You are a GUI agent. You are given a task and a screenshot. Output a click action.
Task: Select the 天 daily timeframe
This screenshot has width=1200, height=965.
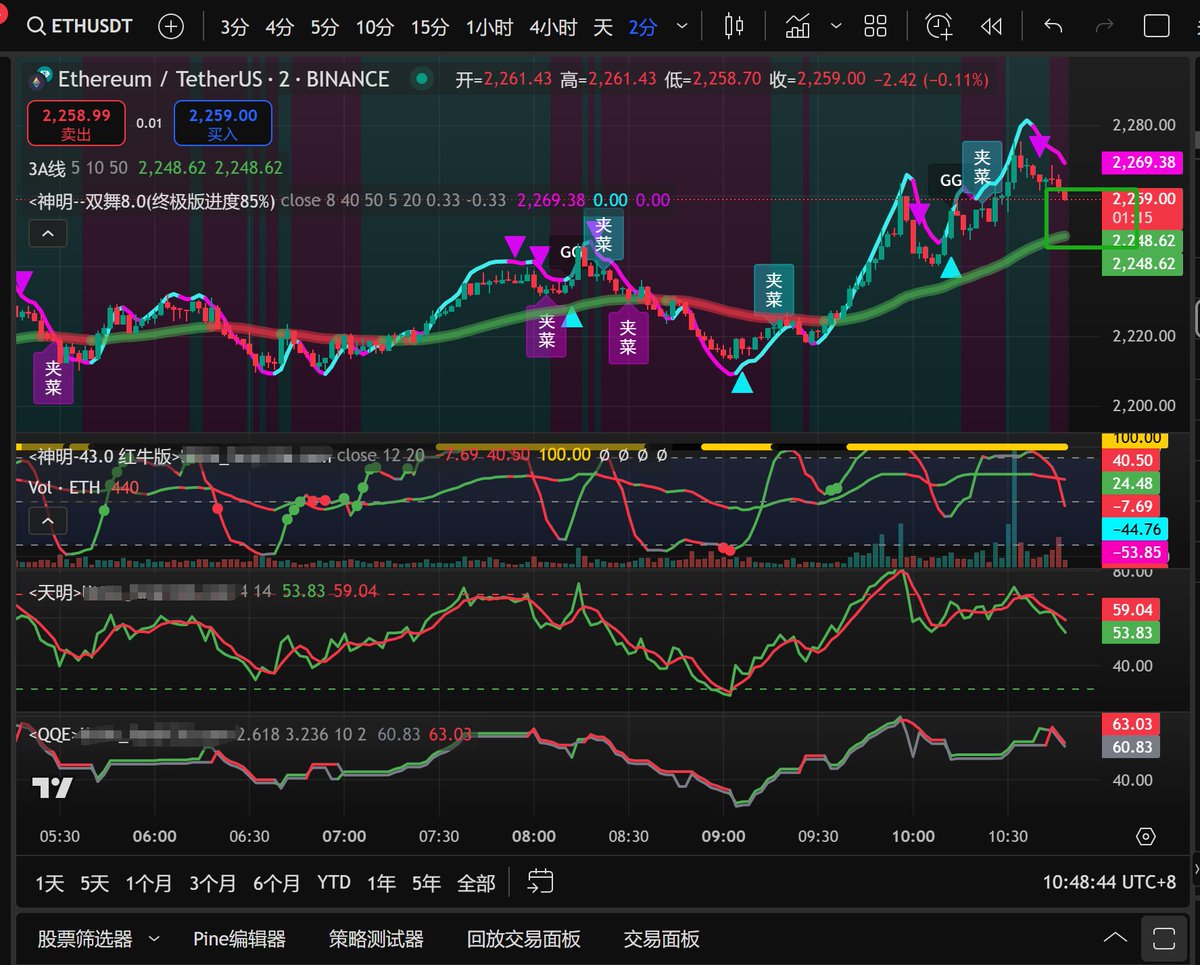pyautogui.click(x=602, y=27)
